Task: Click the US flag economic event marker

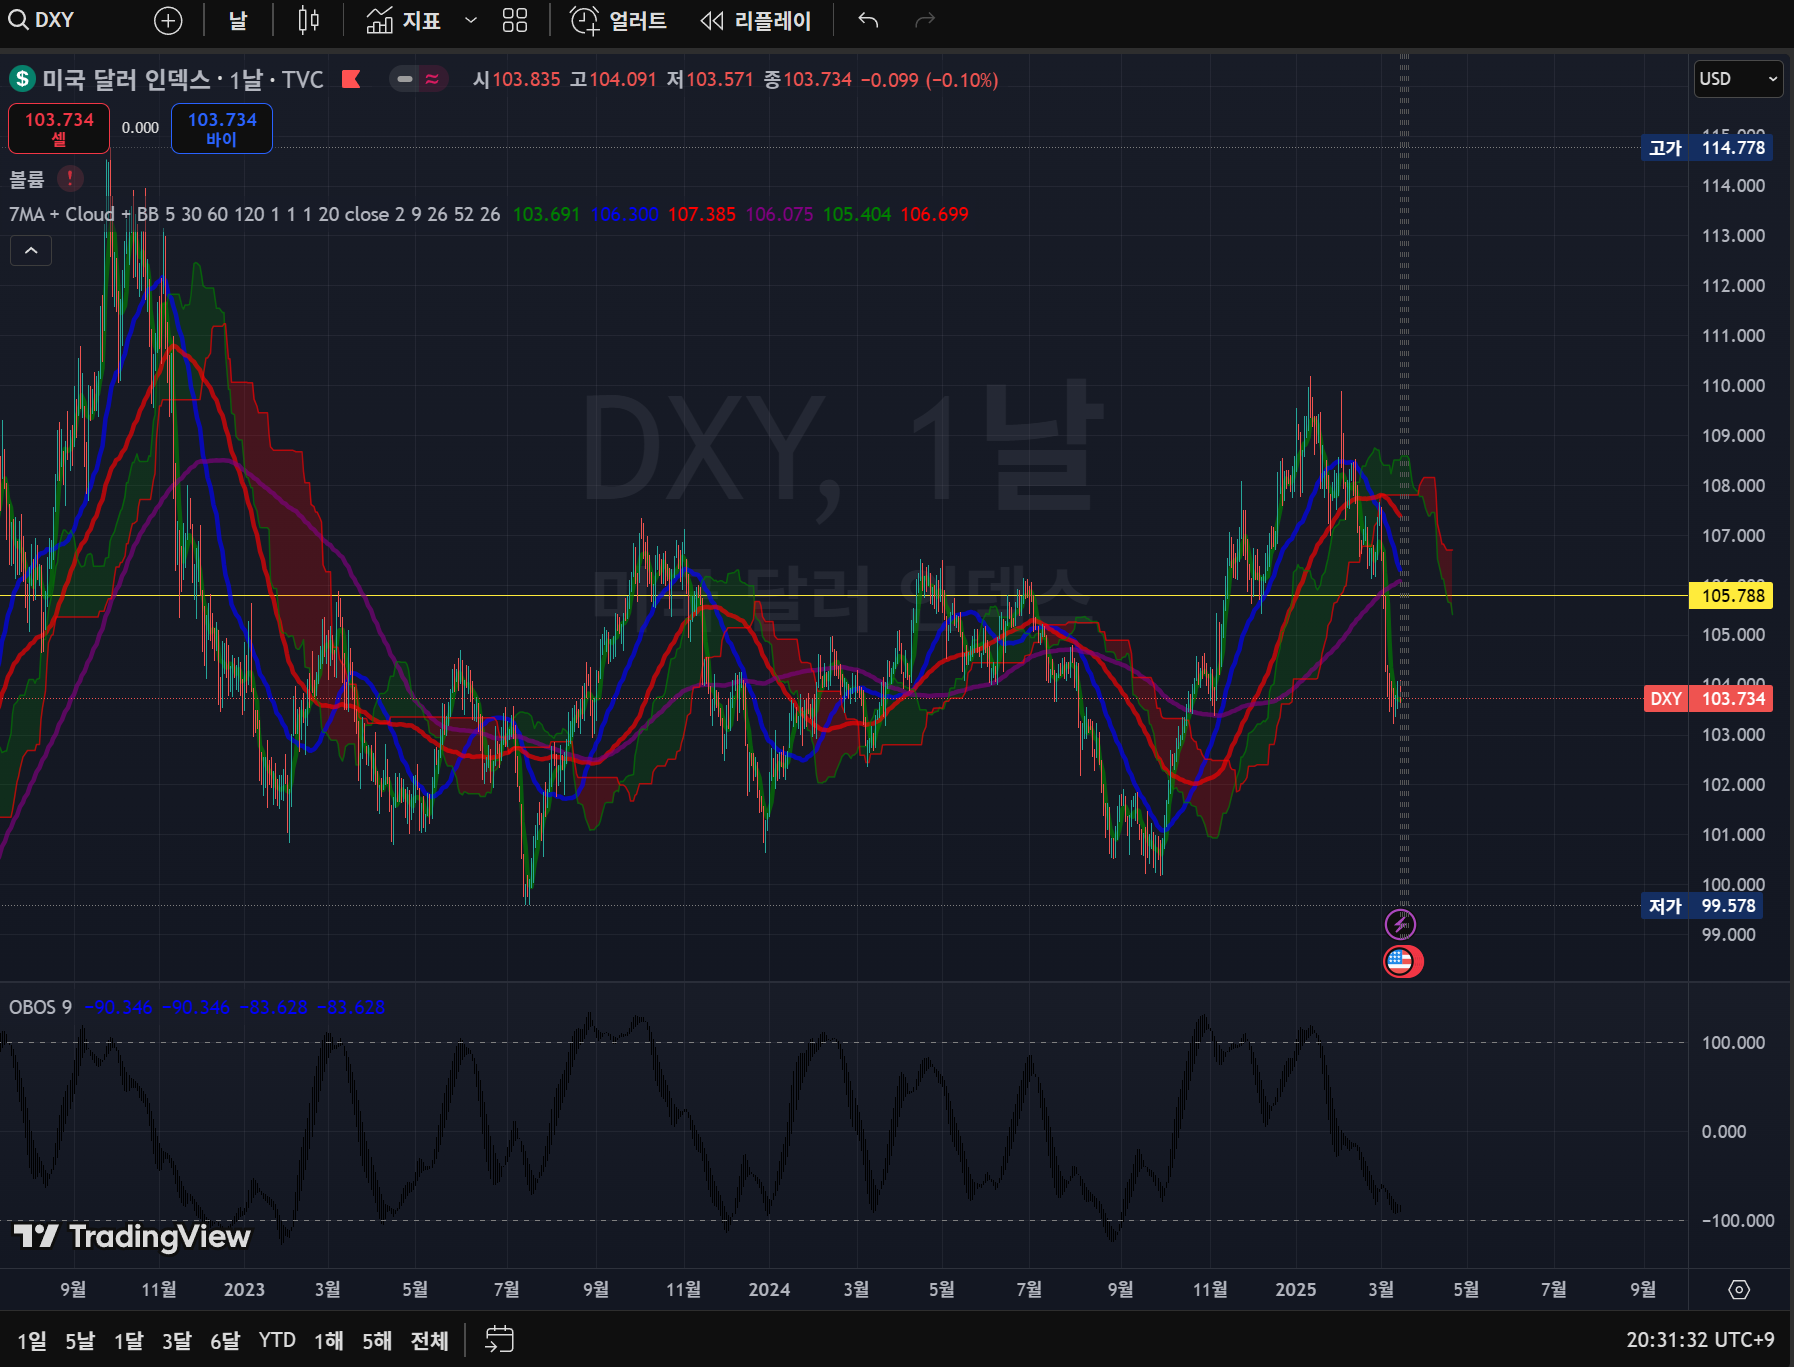Action: tap(1401, 961)
